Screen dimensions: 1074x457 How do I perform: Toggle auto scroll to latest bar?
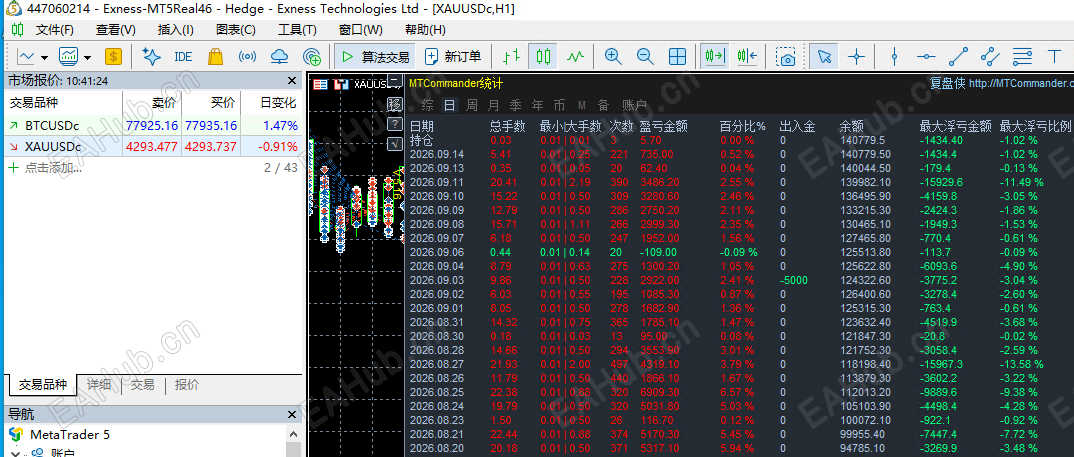[x=714, y=57]
